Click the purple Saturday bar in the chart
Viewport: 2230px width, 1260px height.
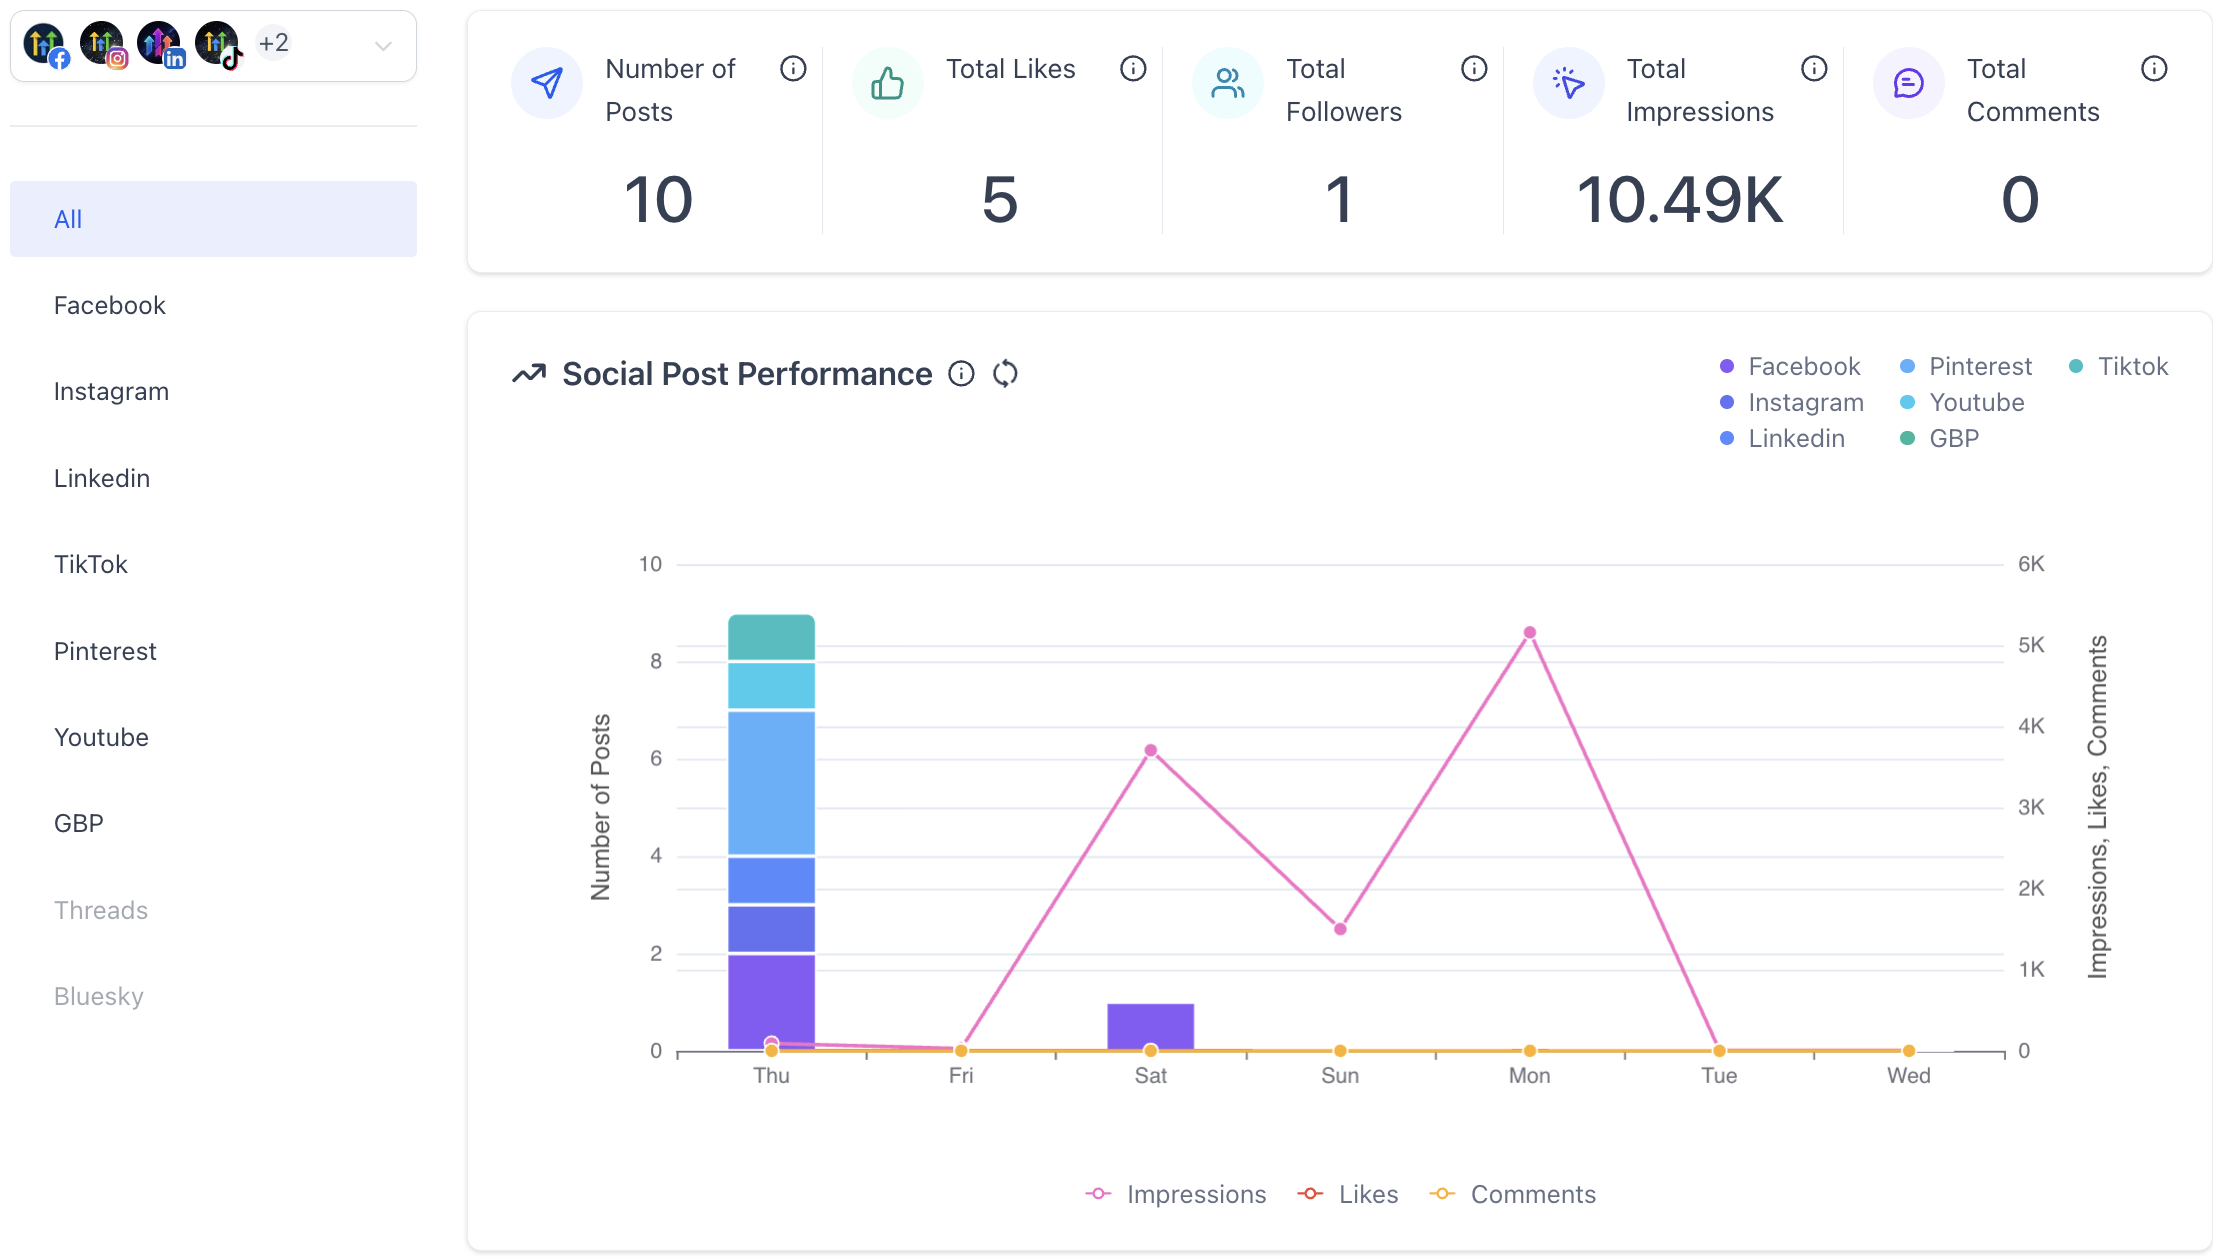(x=1150, y=1025)
